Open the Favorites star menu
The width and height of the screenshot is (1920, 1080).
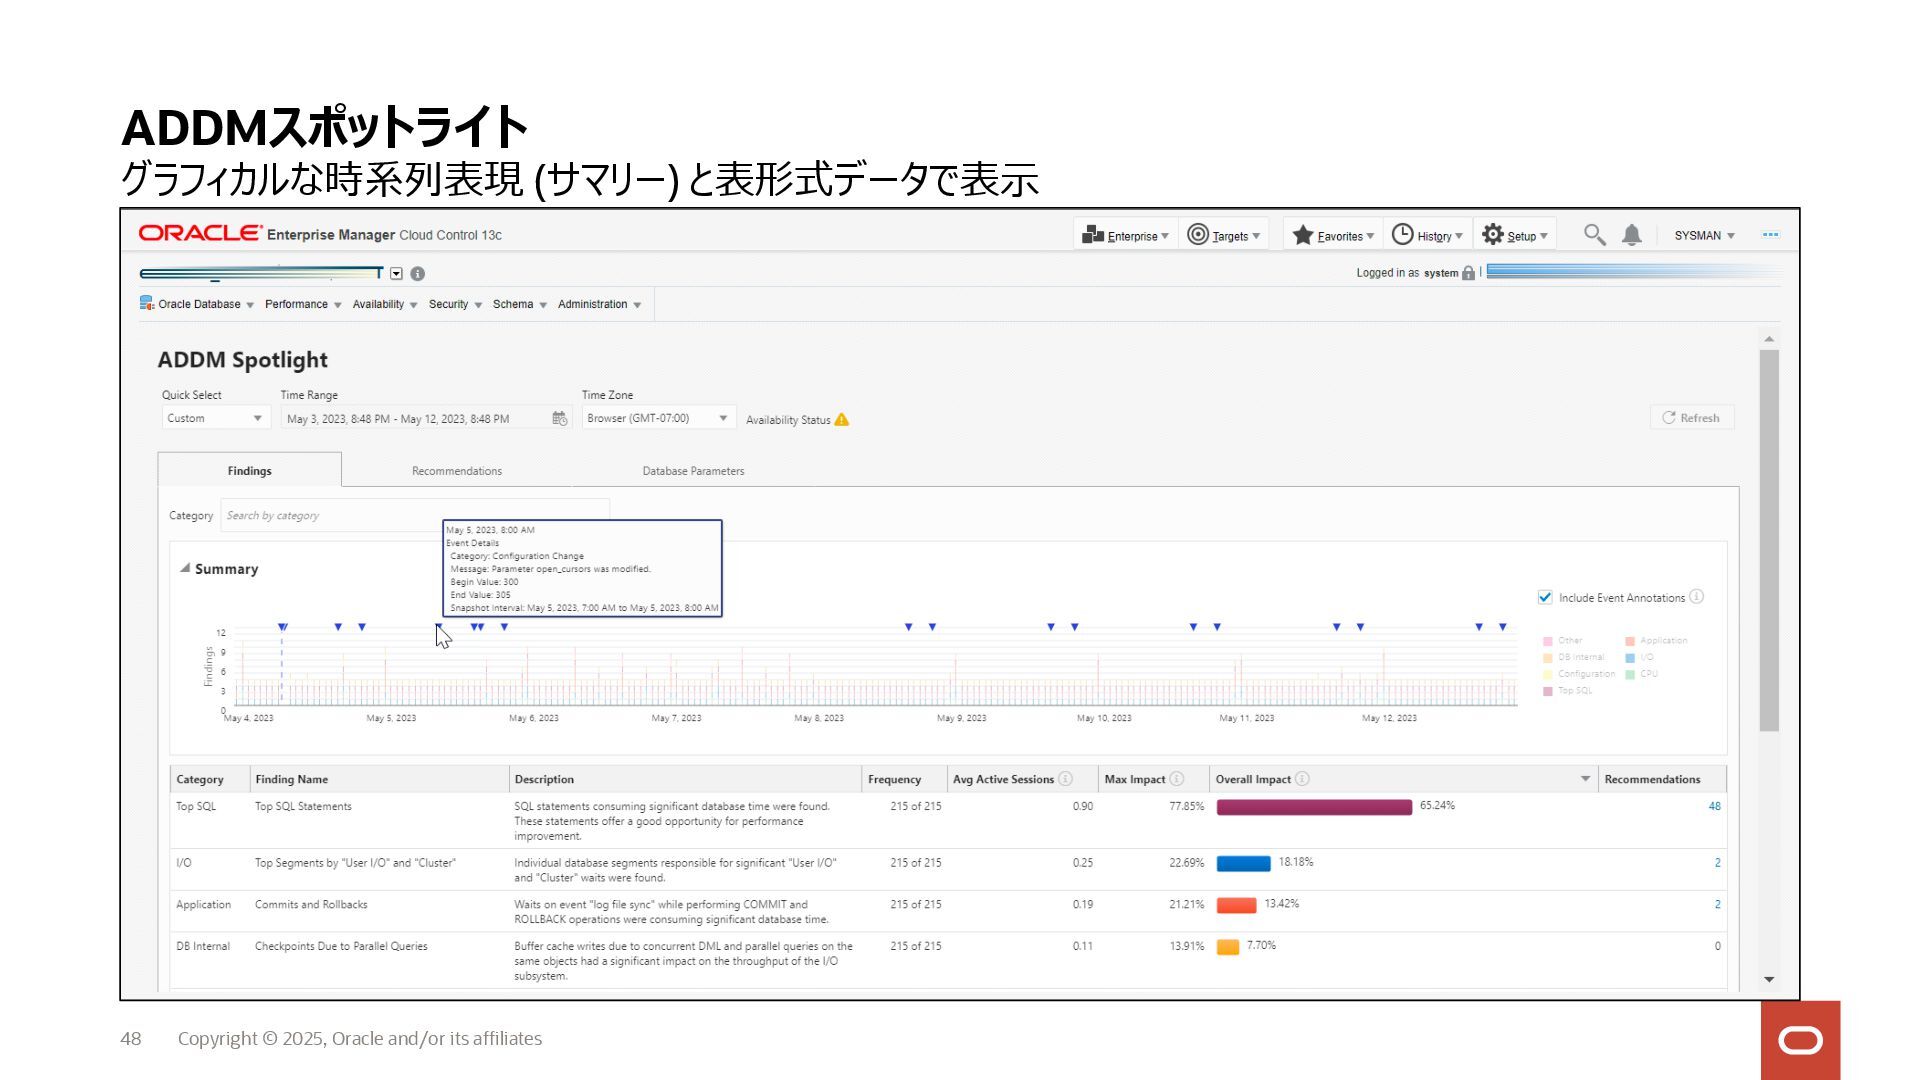[x=1333, y=235]
